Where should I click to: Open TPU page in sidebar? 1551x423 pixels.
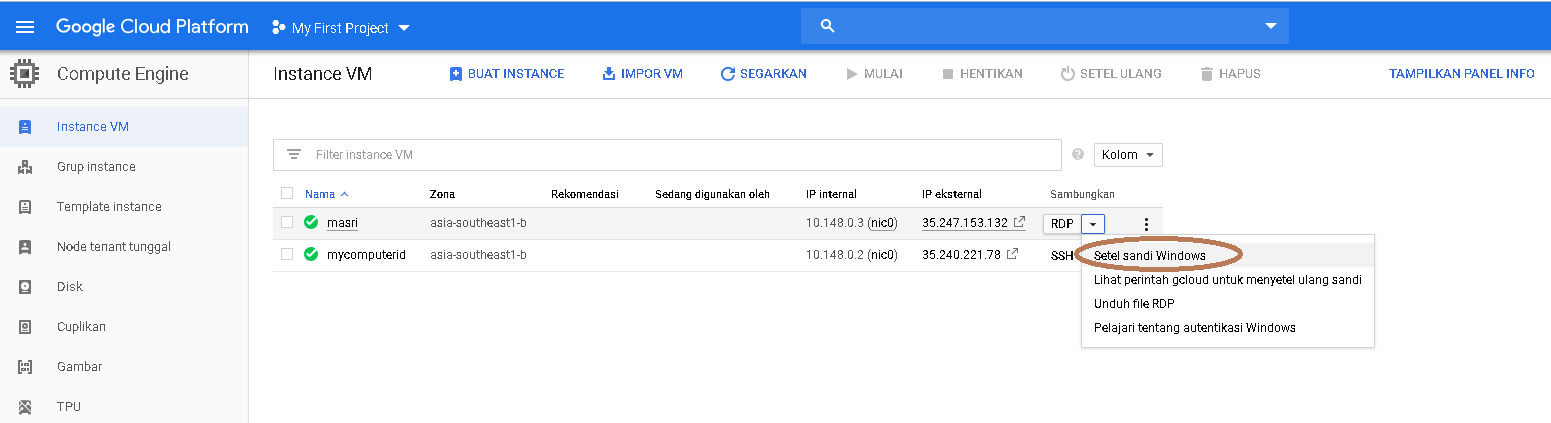(x=69, y=407)
